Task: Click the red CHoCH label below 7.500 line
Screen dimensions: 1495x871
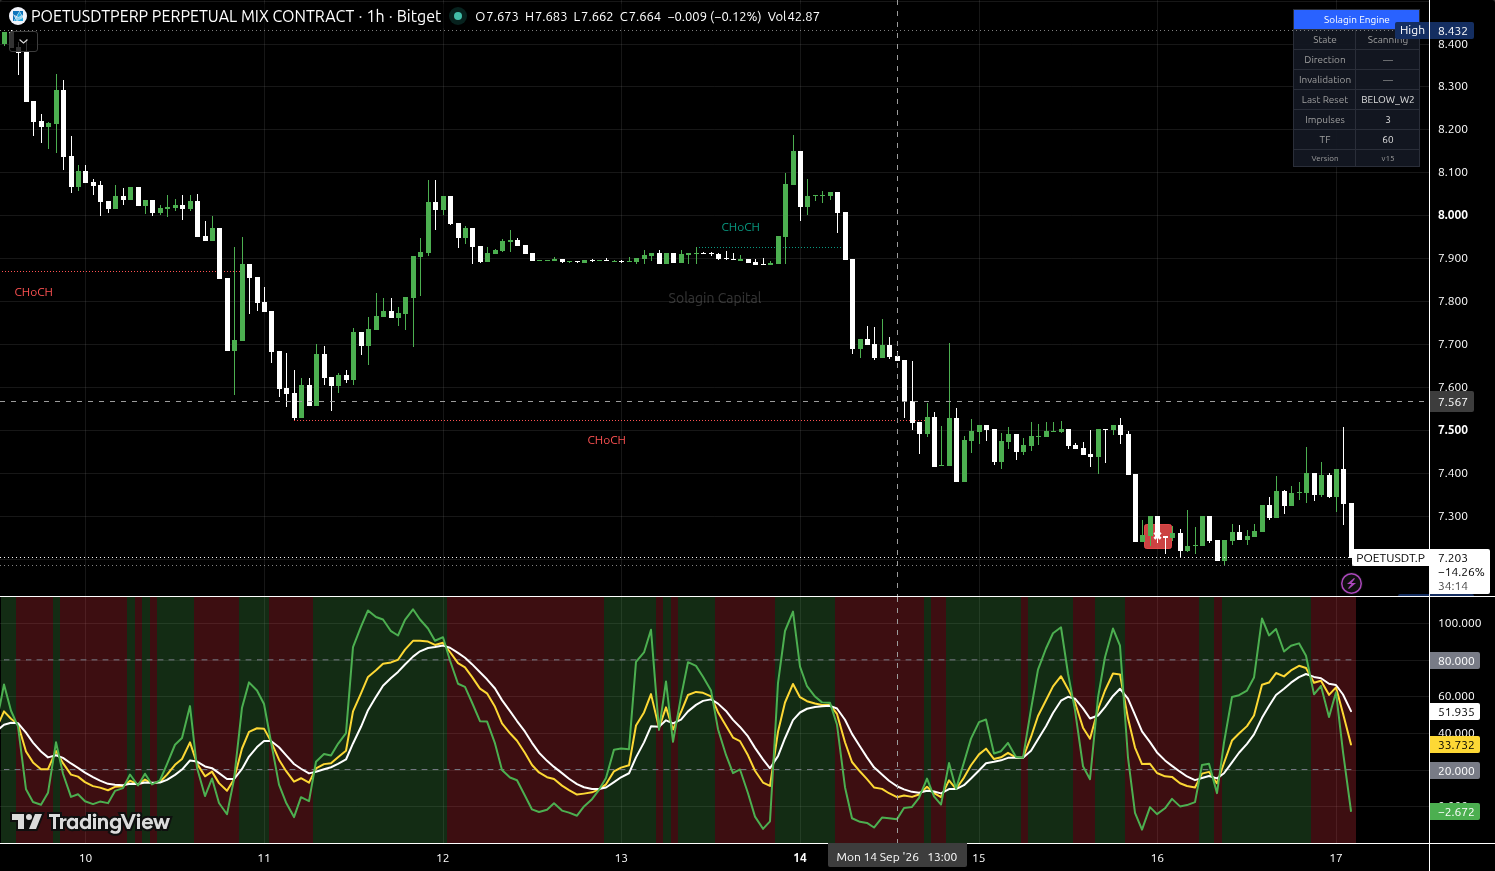Action: coord(607,440)
